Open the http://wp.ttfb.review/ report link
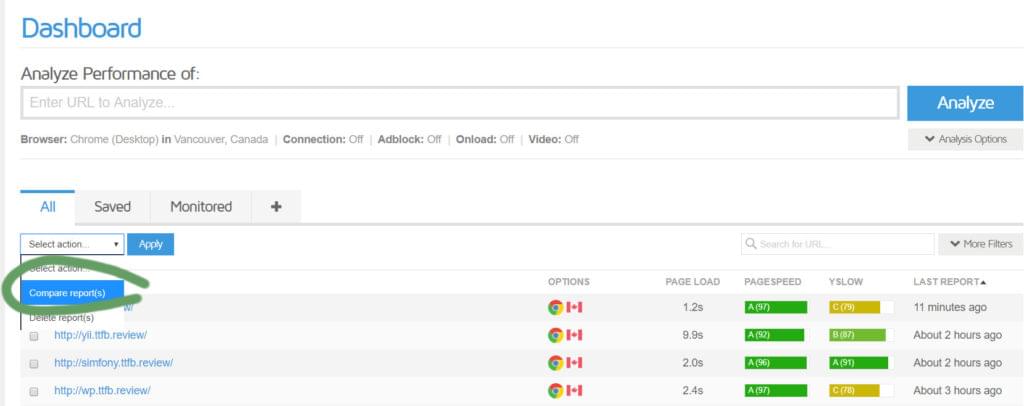The width and height of the screenshot is (1024, 406). point(102,390)
